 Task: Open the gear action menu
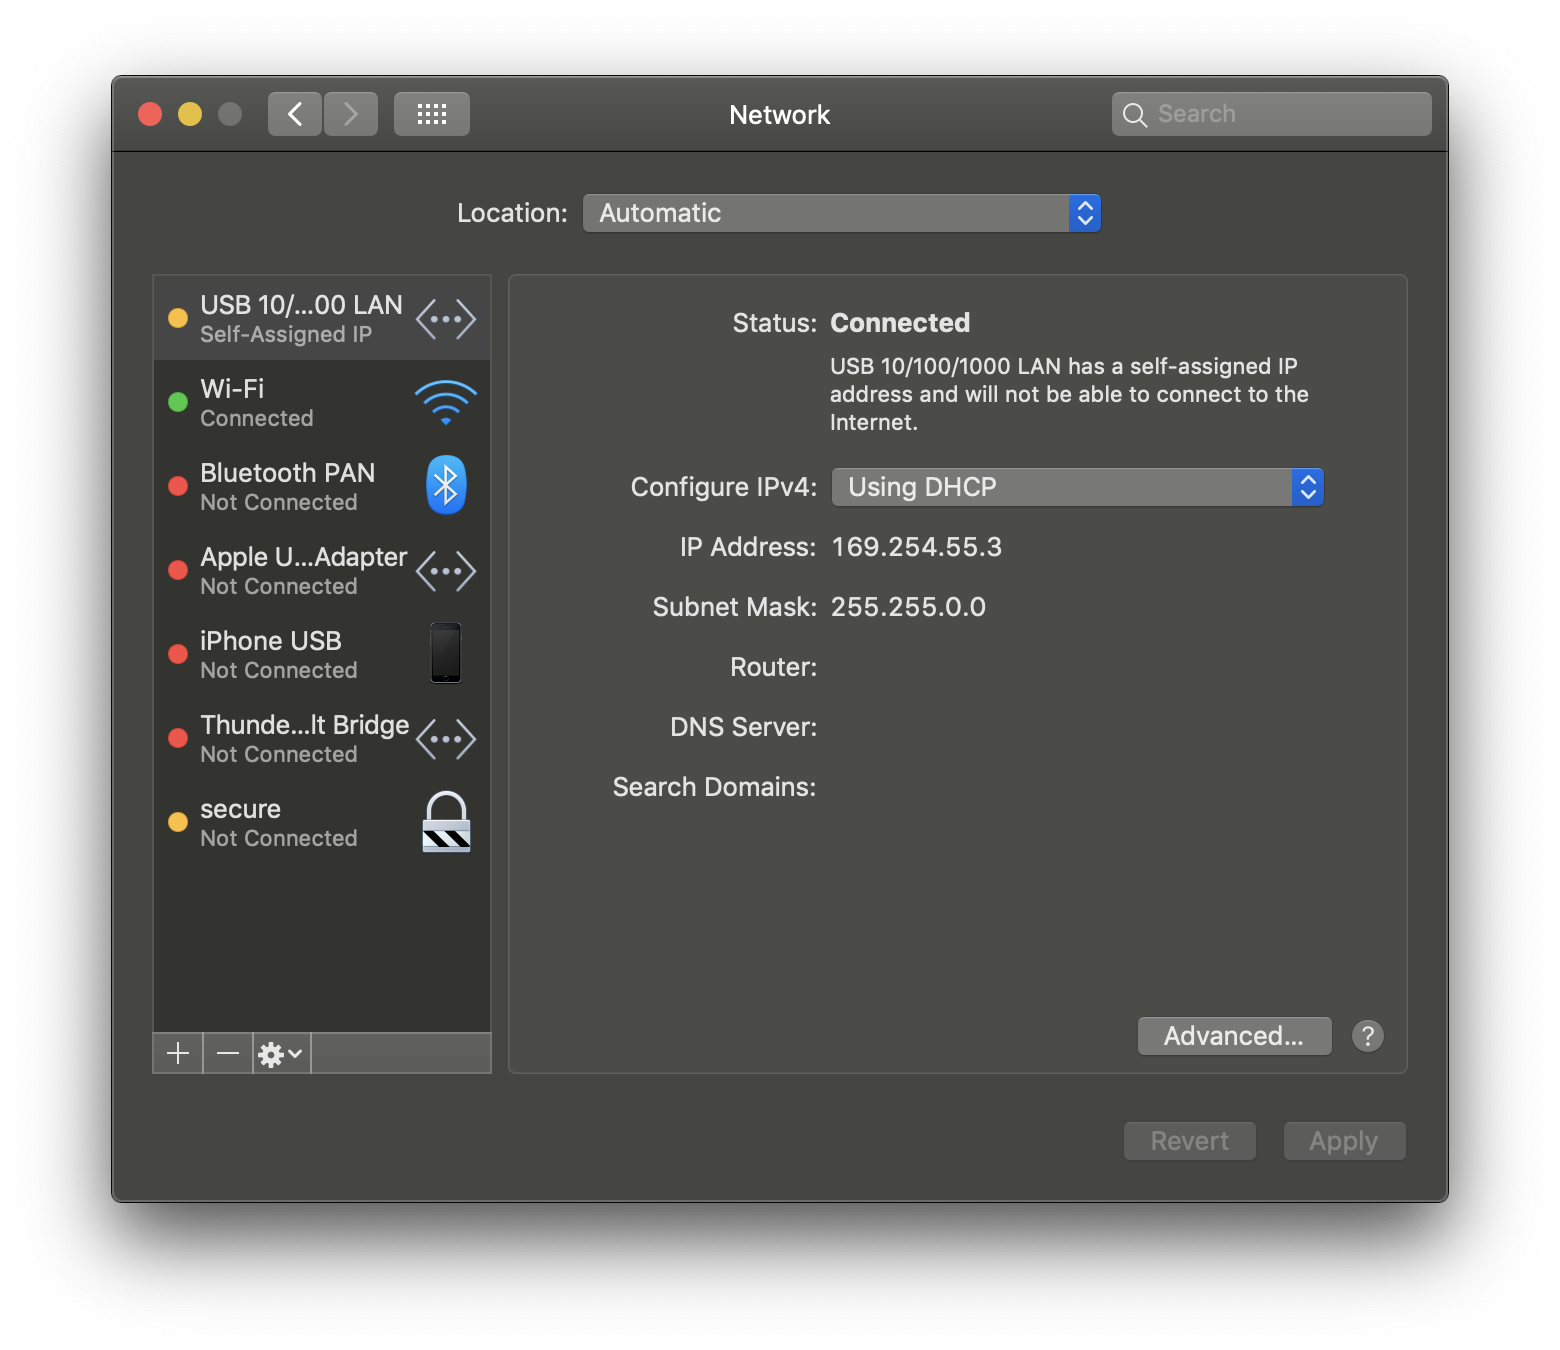pos(281,1053)
